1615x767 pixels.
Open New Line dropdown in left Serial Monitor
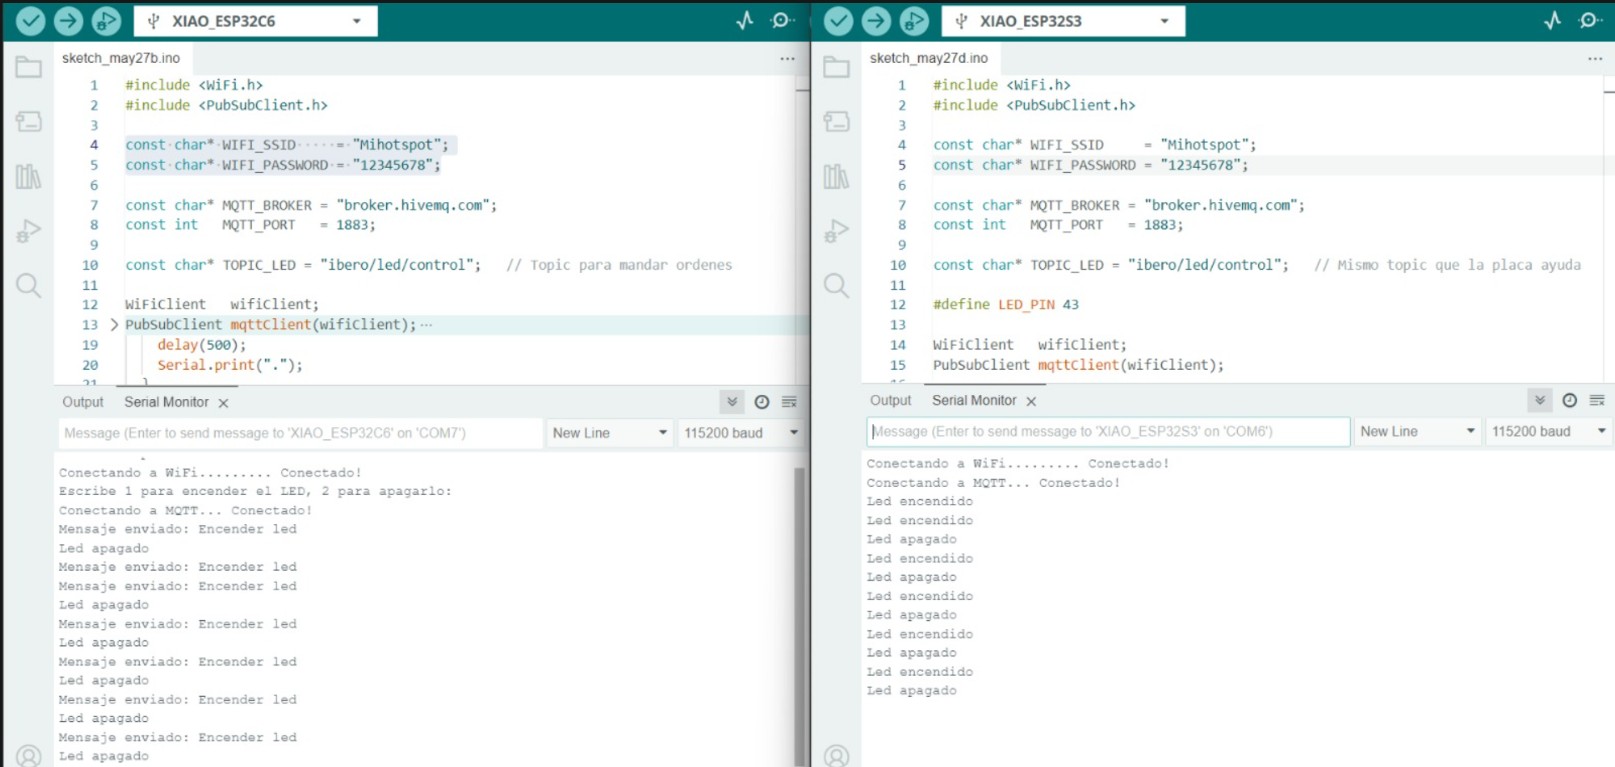(609, 433)
